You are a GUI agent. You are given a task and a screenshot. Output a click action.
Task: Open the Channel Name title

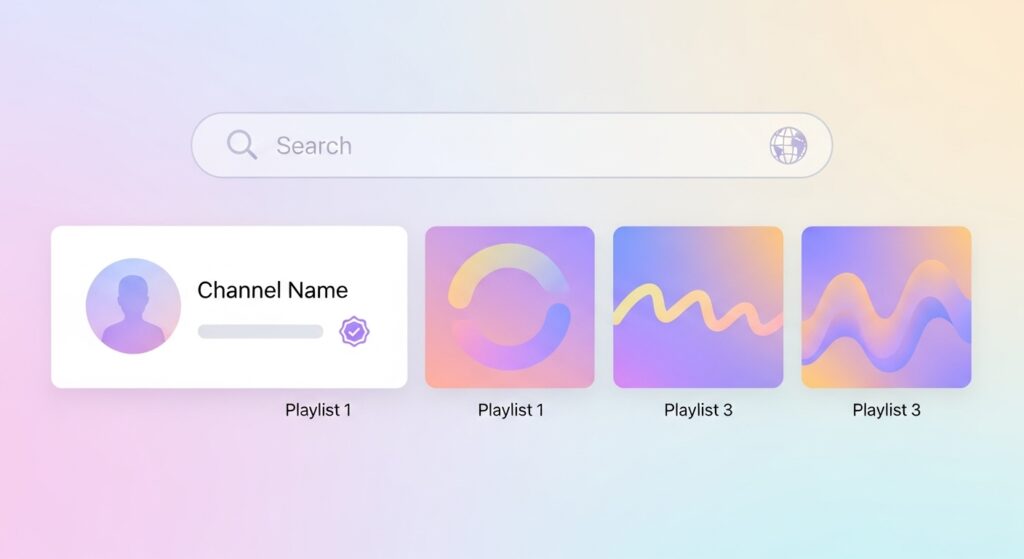[272, 290]
